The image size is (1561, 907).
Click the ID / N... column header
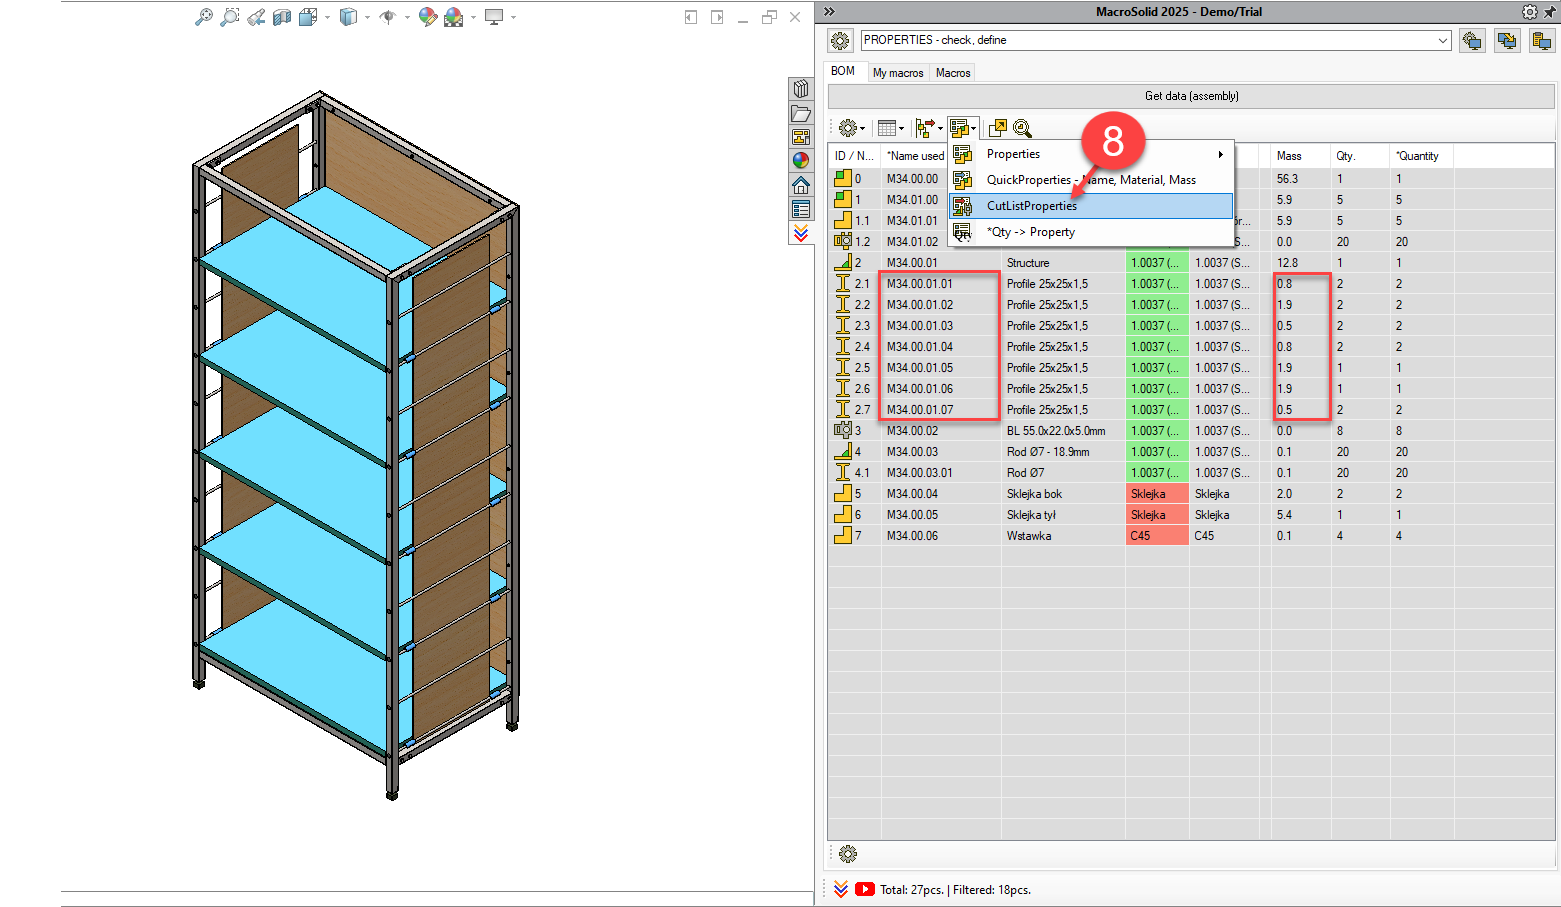[854, 156]
